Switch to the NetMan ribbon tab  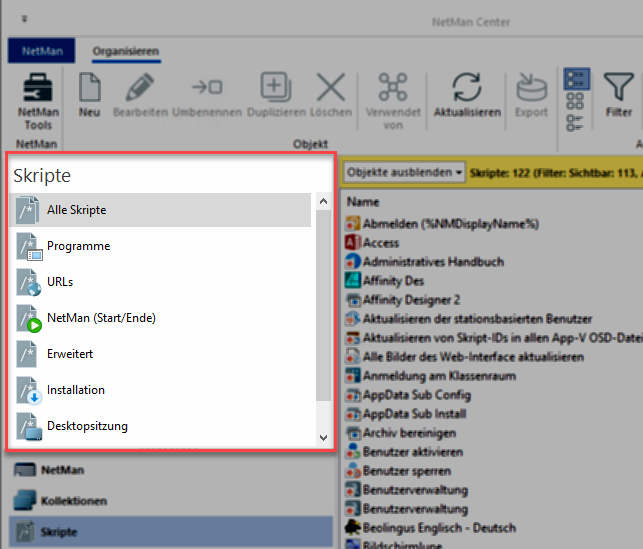click(34, 50)
